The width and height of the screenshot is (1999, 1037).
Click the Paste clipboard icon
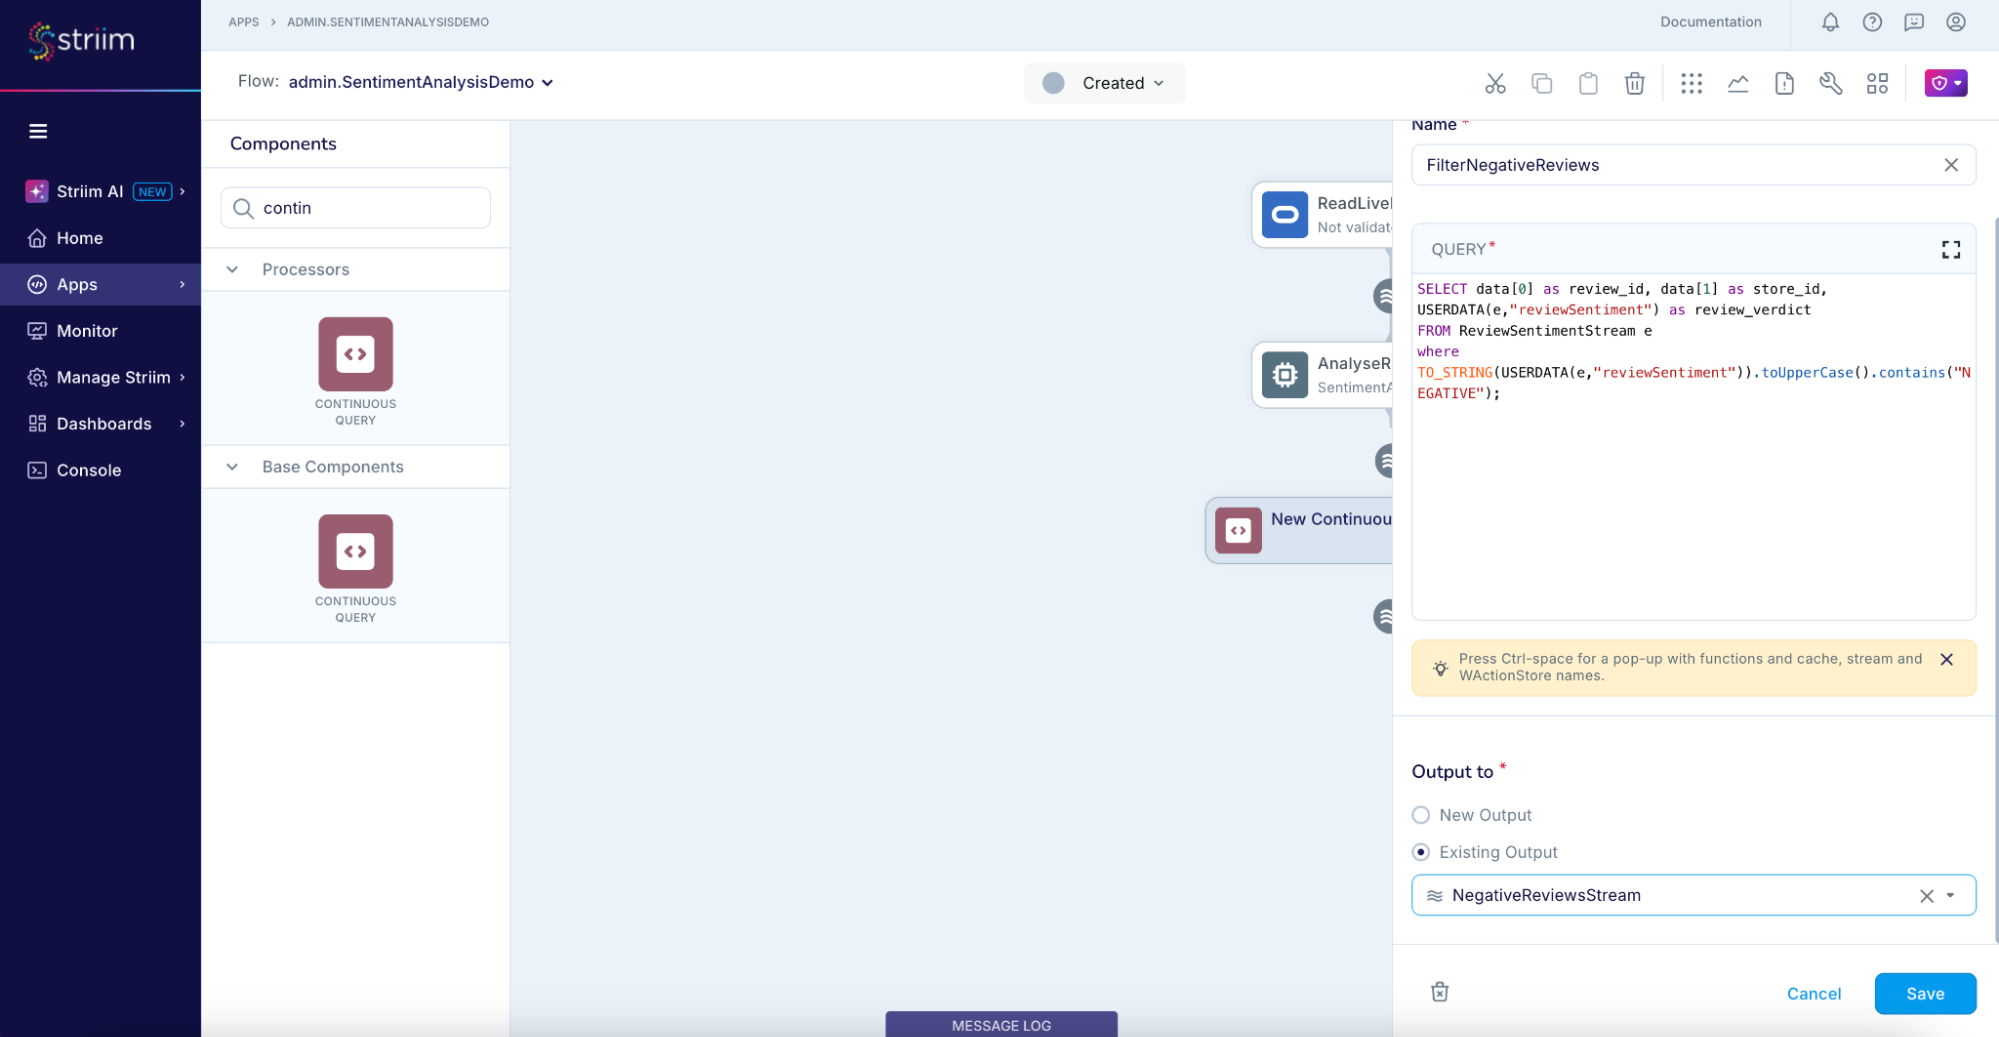(1588, 84)
